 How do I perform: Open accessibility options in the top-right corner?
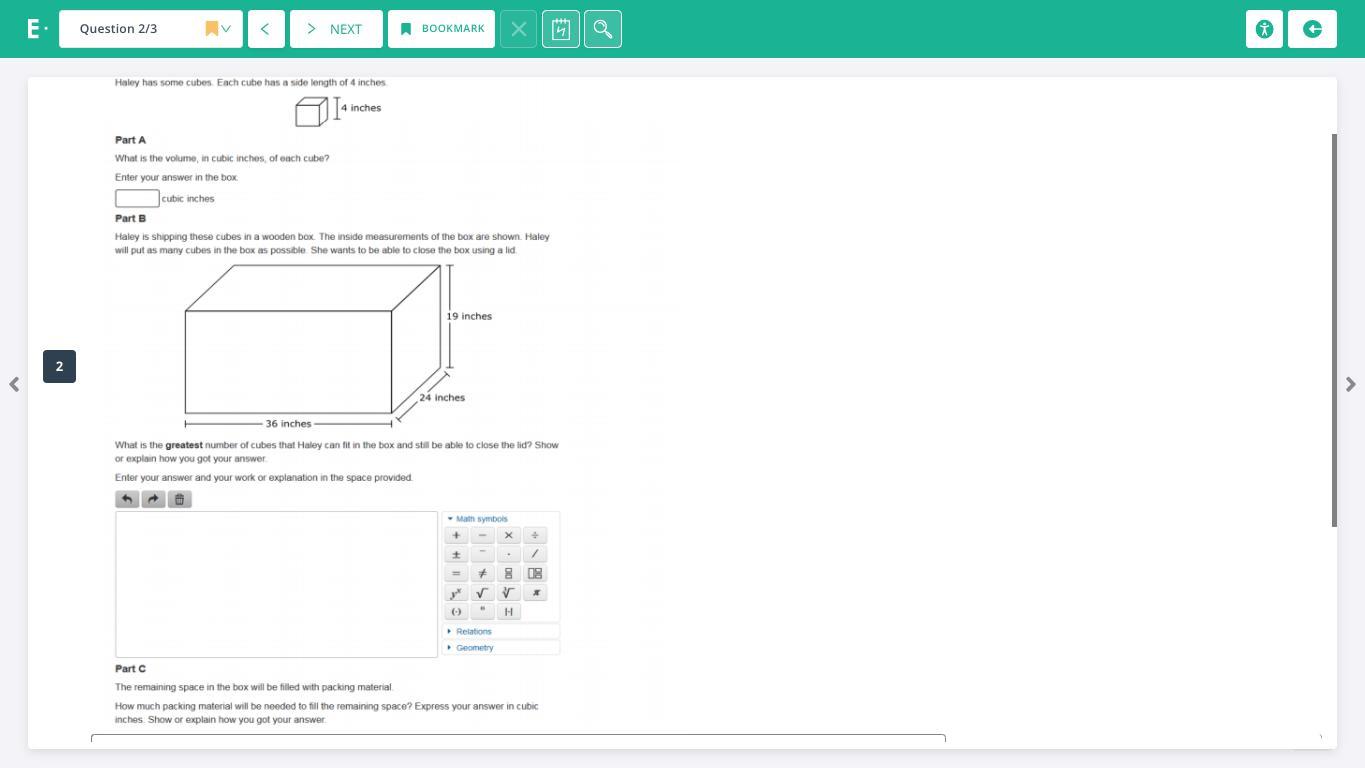pos(1264,29)
